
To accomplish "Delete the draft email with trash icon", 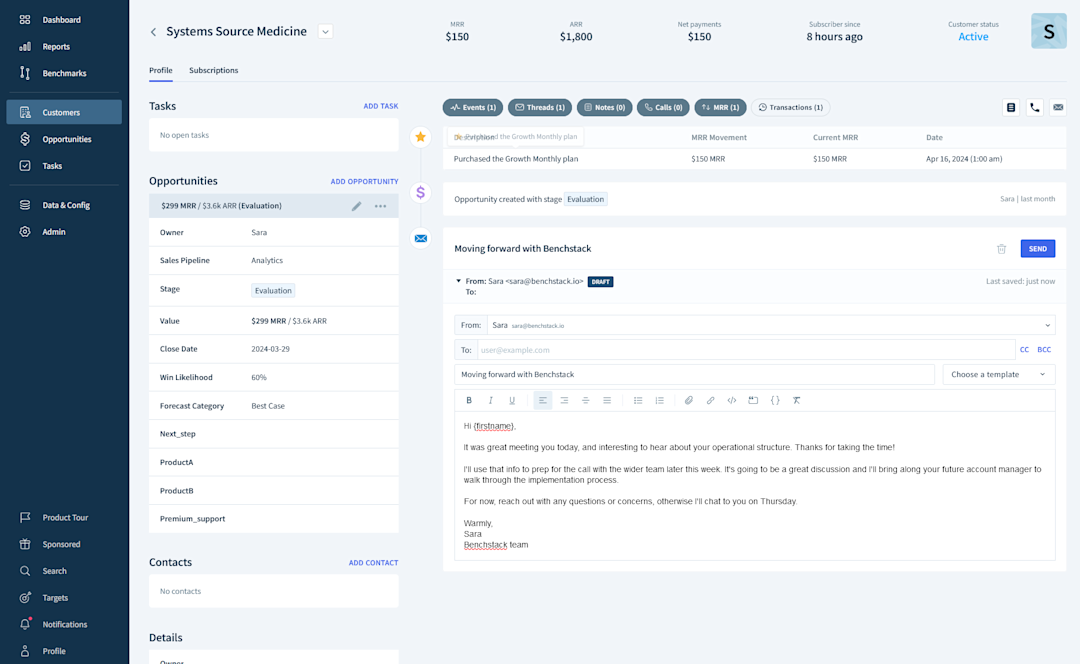I will point(1001,249).
